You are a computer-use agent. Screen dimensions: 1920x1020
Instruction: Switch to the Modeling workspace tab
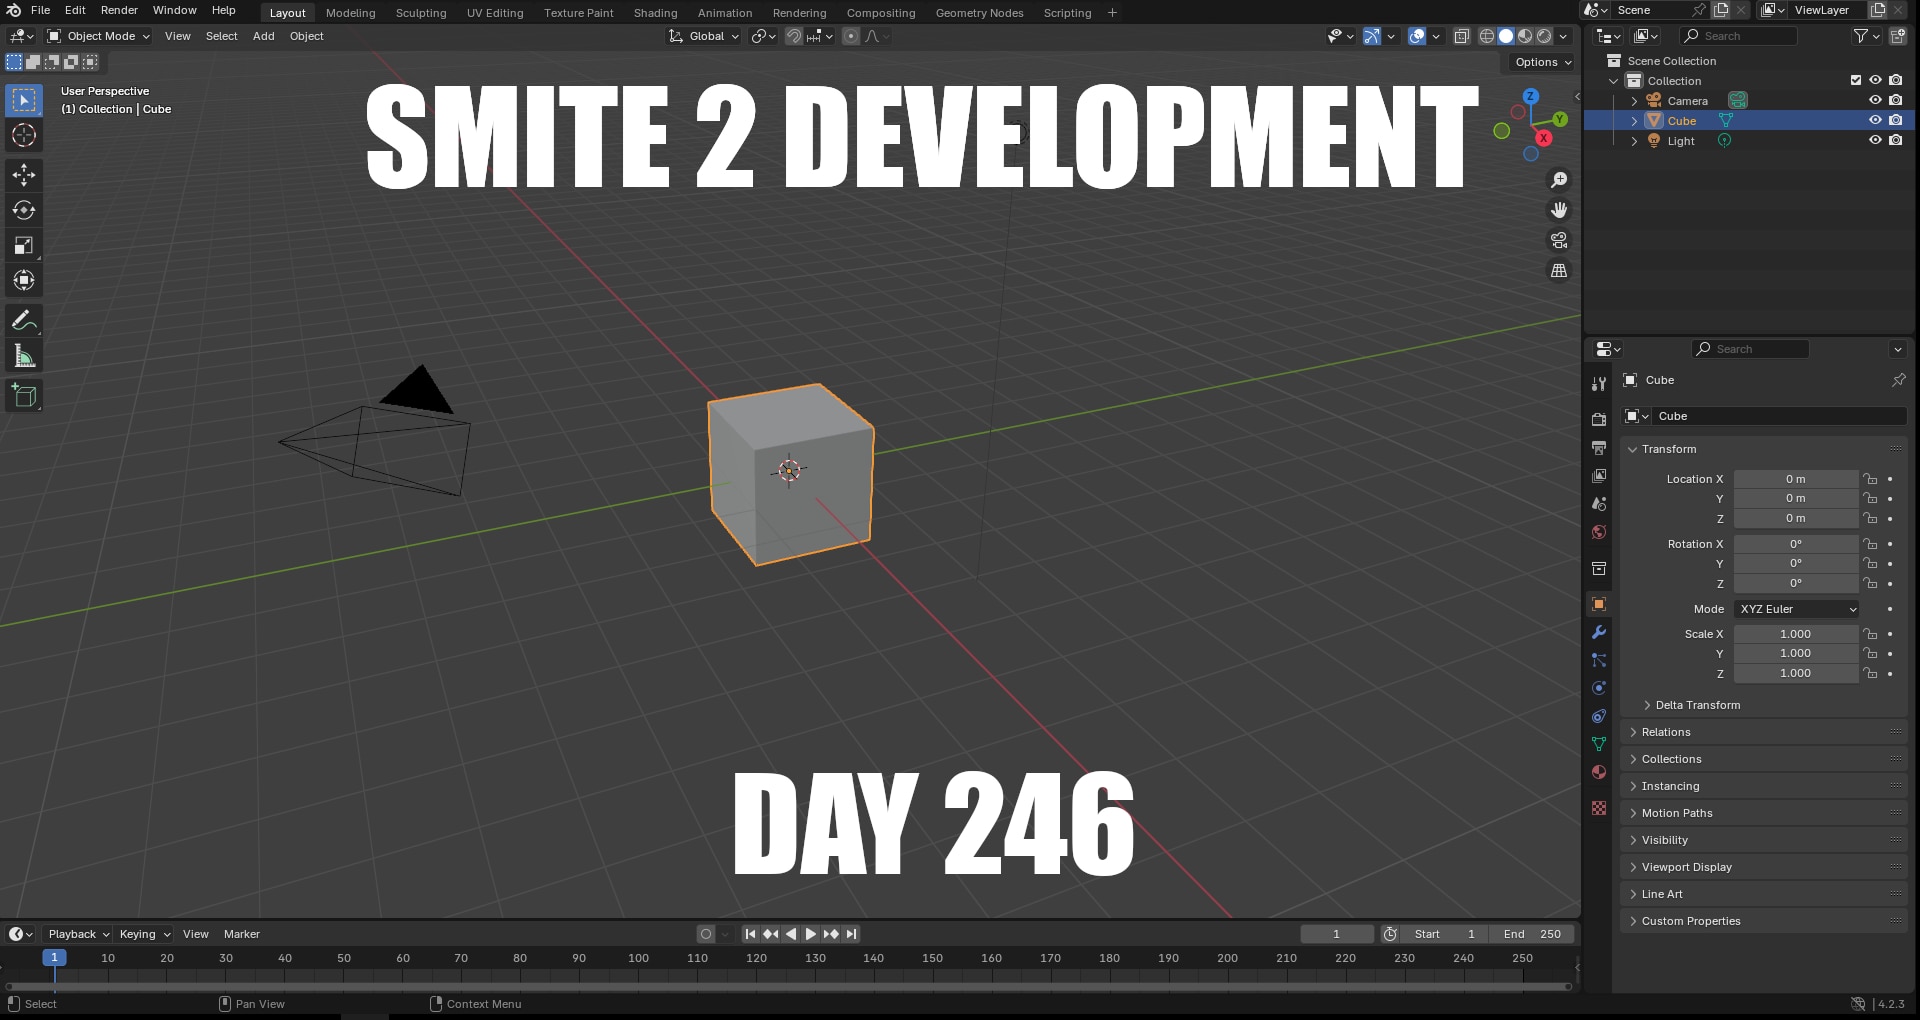click(351, 13)
